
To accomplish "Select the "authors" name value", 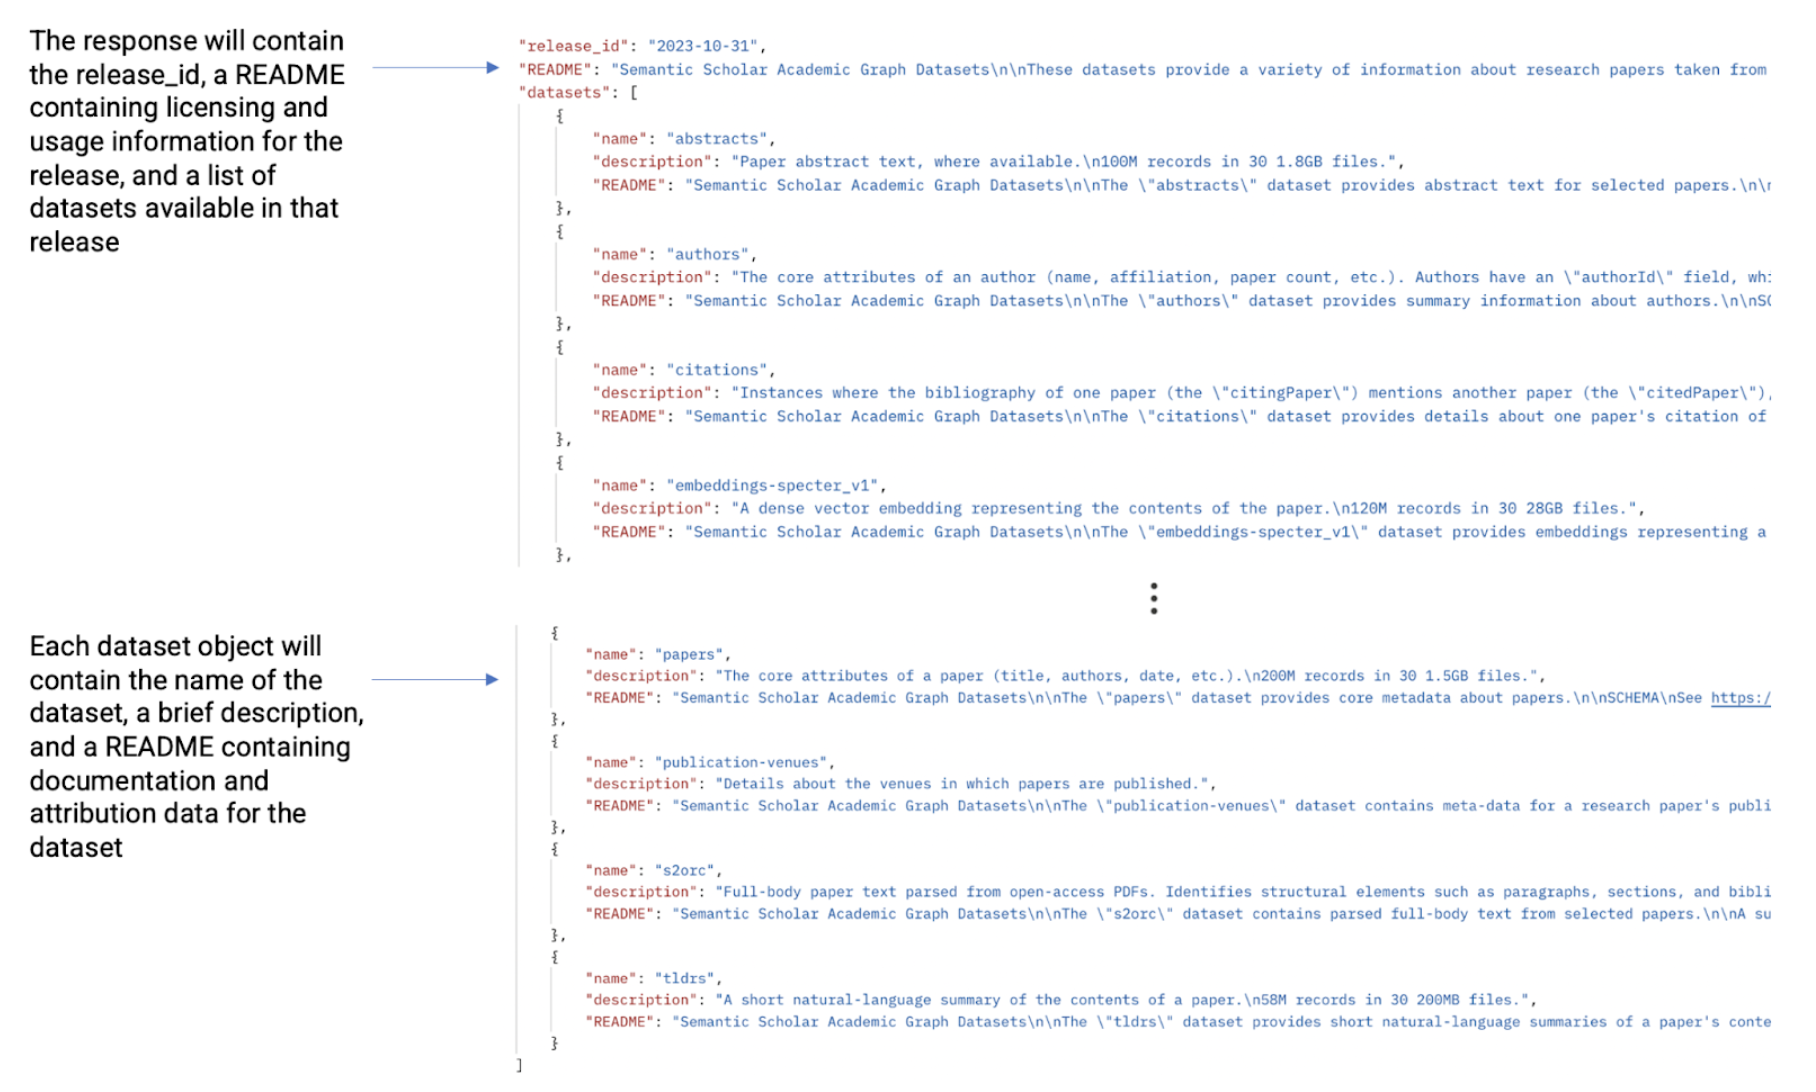I will tap(708, 255).
